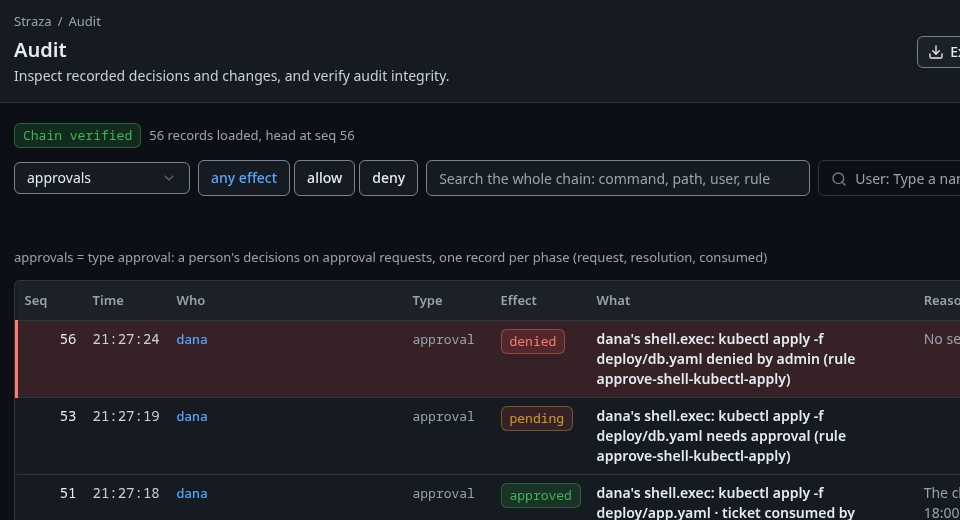Viewport: 960px width, 520px height.
Task: Click approval type in seq 56 row
Action: 443,339
